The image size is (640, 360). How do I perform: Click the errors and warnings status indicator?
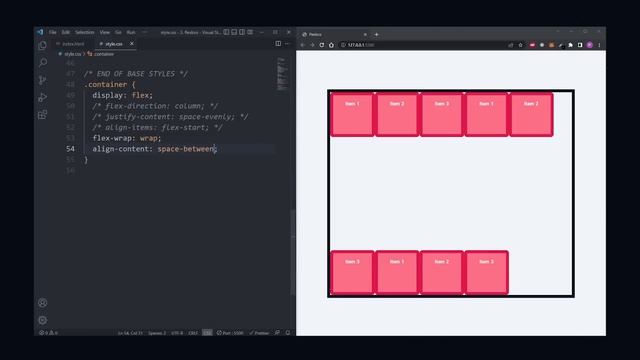coord(48,333)
